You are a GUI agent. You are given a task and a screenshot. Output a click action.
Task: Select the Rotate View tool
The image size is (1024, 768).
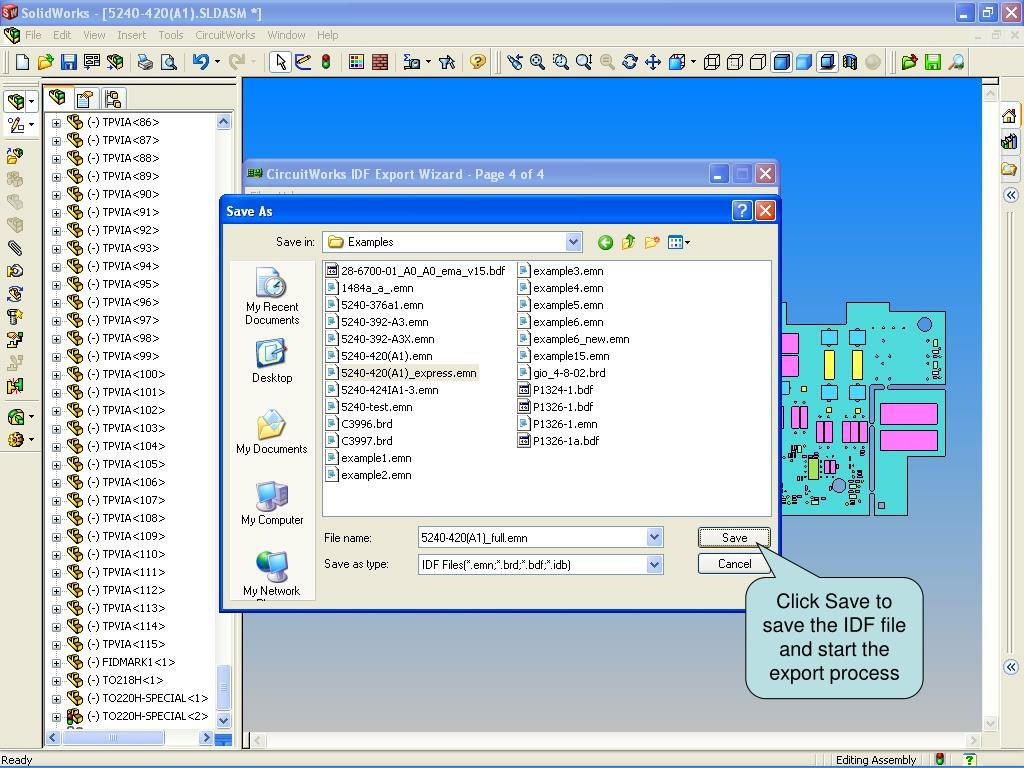coord(630,62)
